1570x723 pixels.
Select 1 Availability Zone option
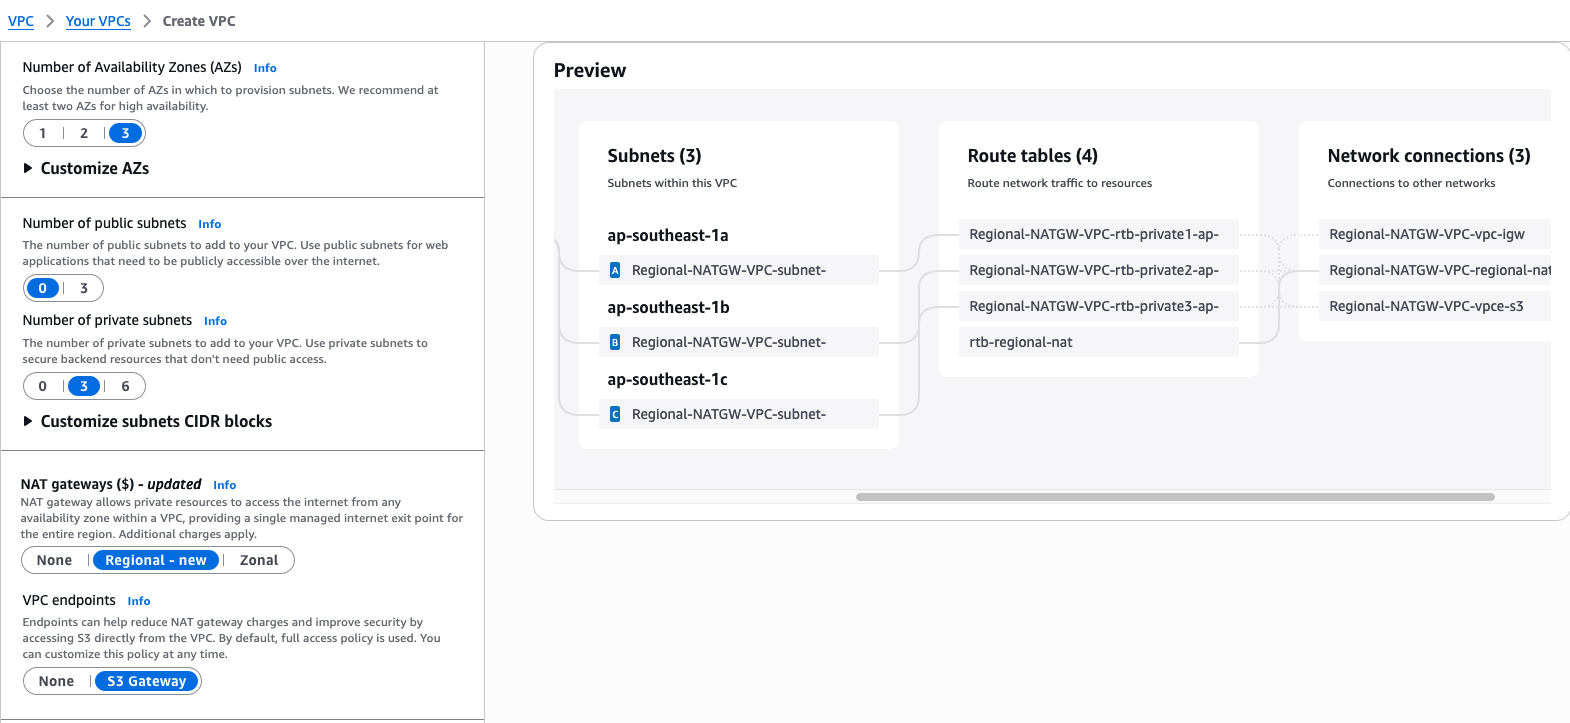coord(43,133)
